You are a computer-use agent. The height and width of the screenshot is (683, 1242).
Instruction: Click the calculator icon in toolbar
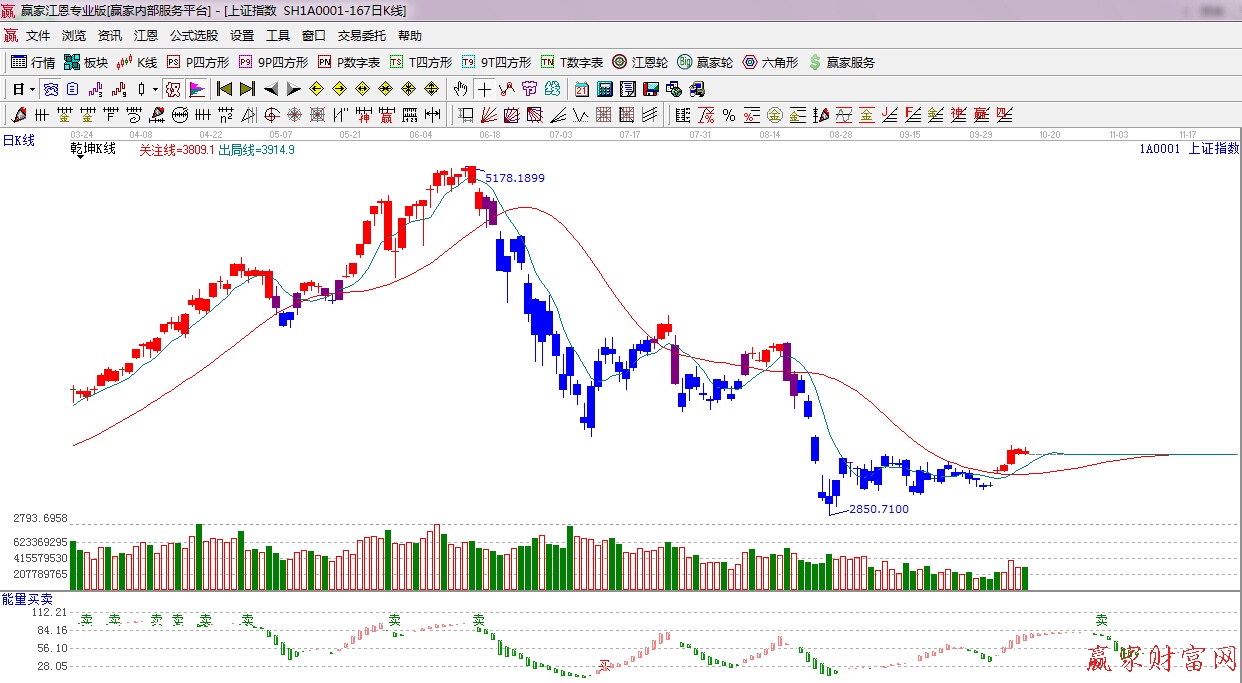pos(604,89)
